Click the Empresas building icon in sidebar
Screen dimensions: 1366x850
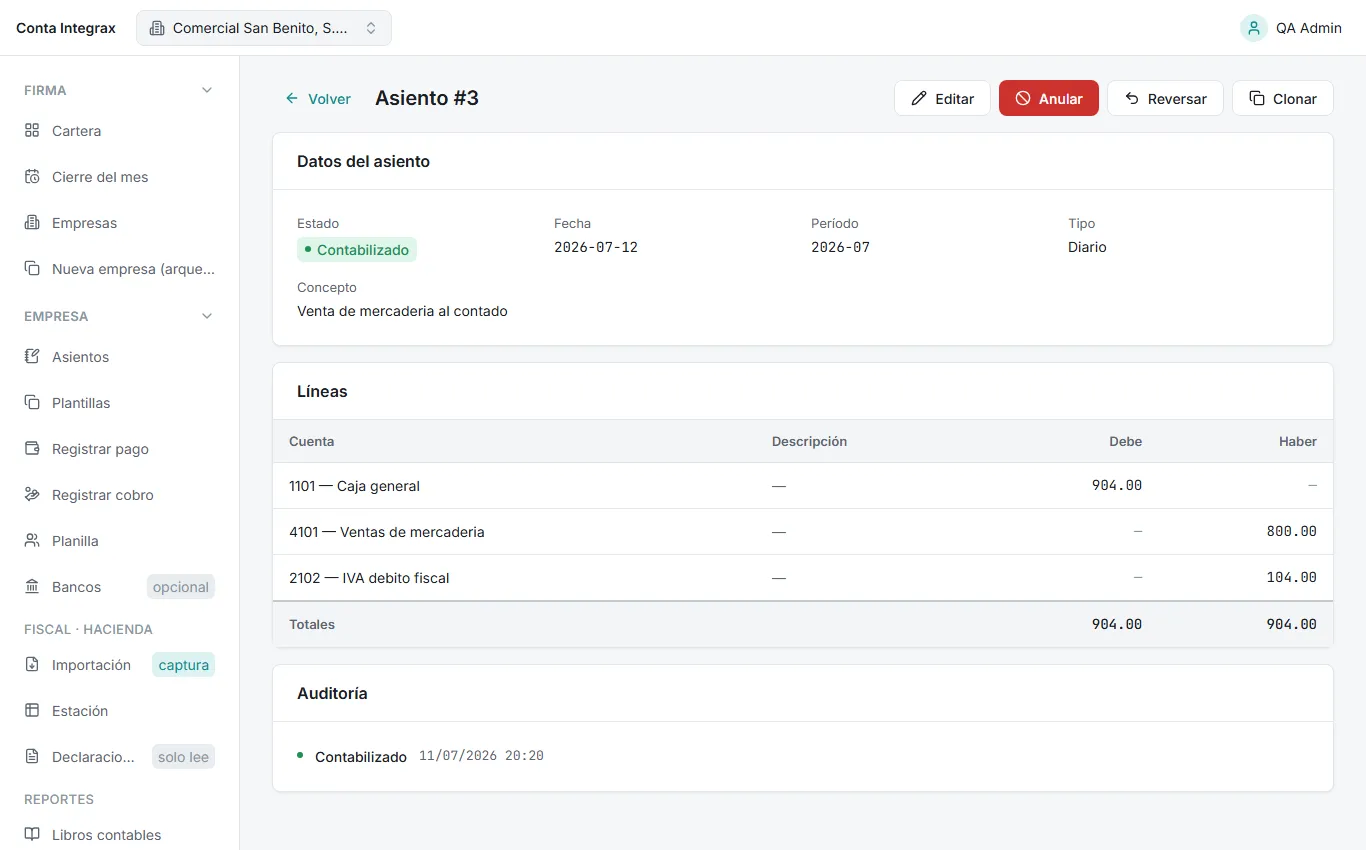coord(32,223)
